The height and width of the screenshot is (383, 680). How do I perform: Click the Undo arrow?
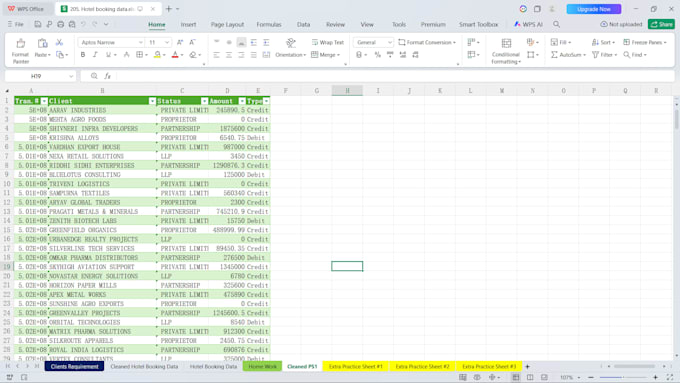click(83, 24)
